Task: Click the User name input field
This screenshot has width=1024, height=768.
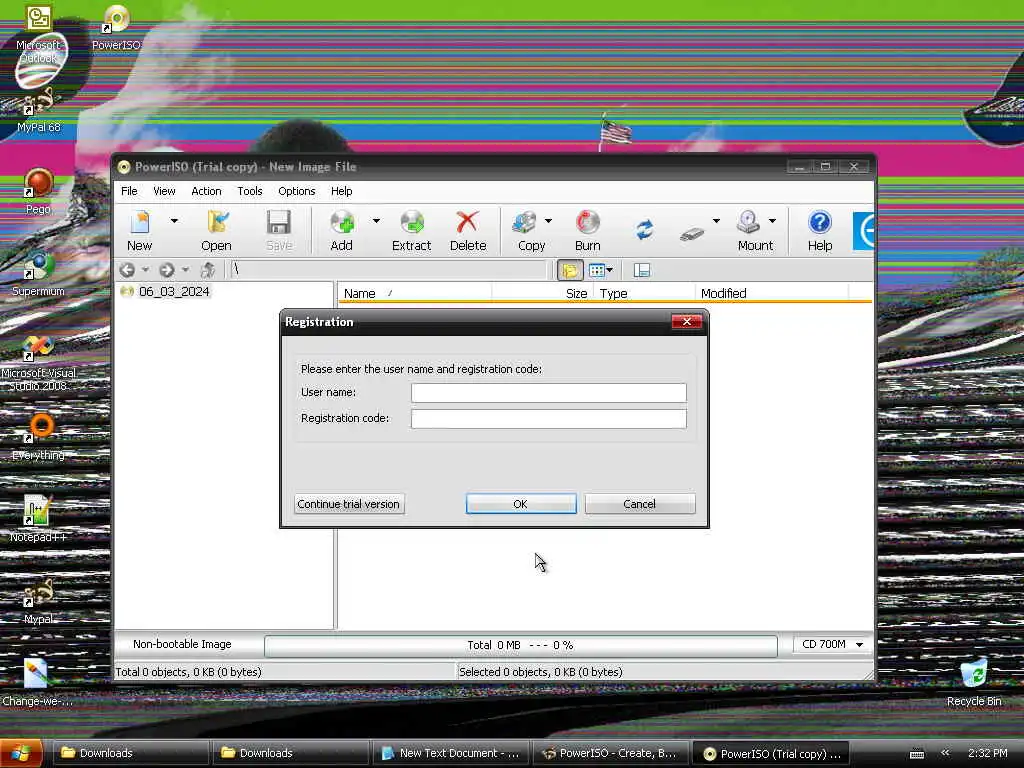Action: (549, 392)
